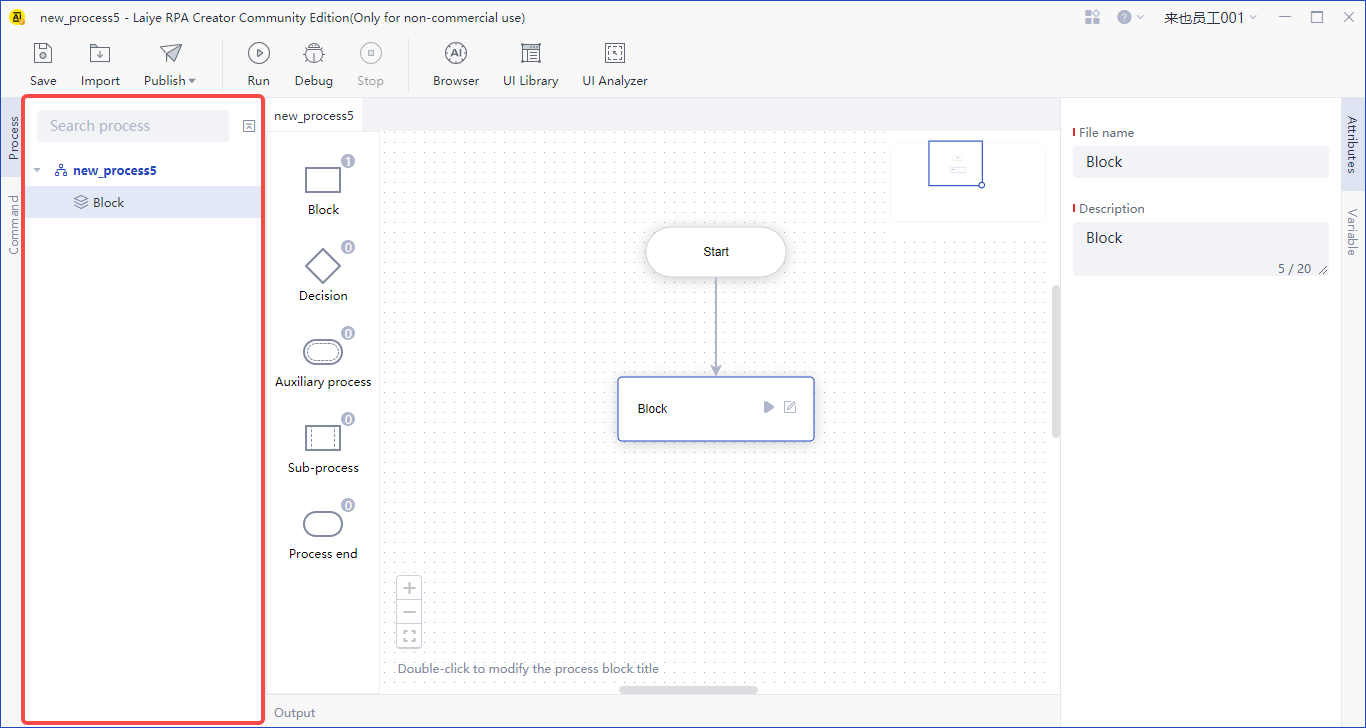
Task: Open the help question-mark menu
Action: [x=1130, y=17]
